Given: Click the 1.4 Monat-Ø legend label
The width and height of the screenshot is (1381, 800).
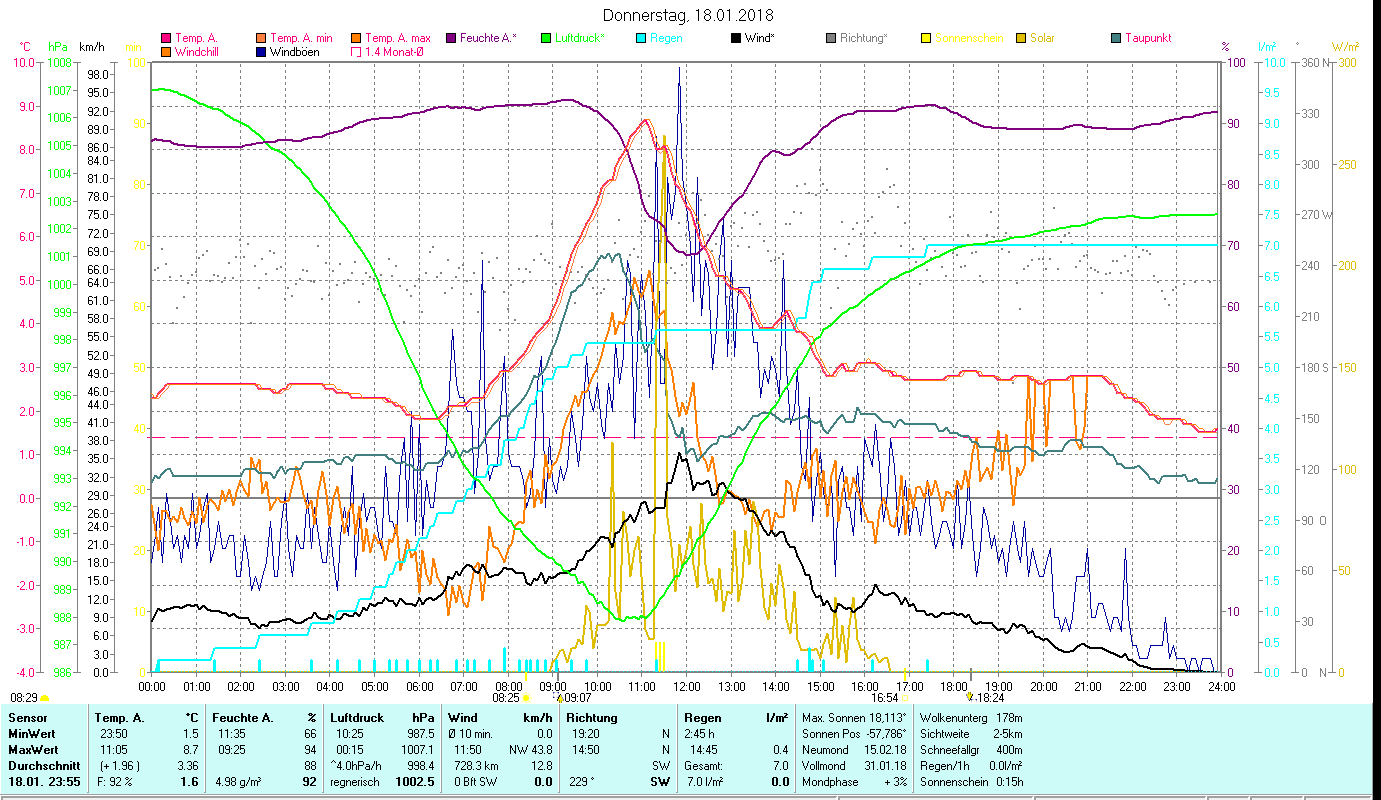Looking at the screenshot, I should click(x=394, y=51).
